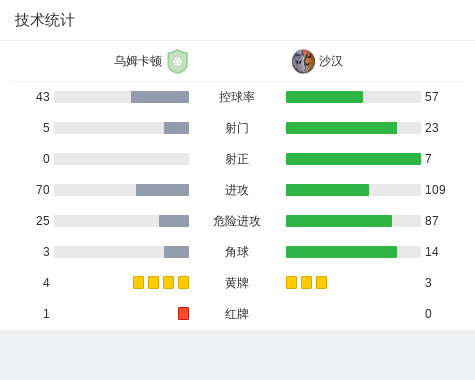Open the 乌姆卡顿 team name link
Screen dimensions: 475x380
pyautogui.click(x=138, y=61)
